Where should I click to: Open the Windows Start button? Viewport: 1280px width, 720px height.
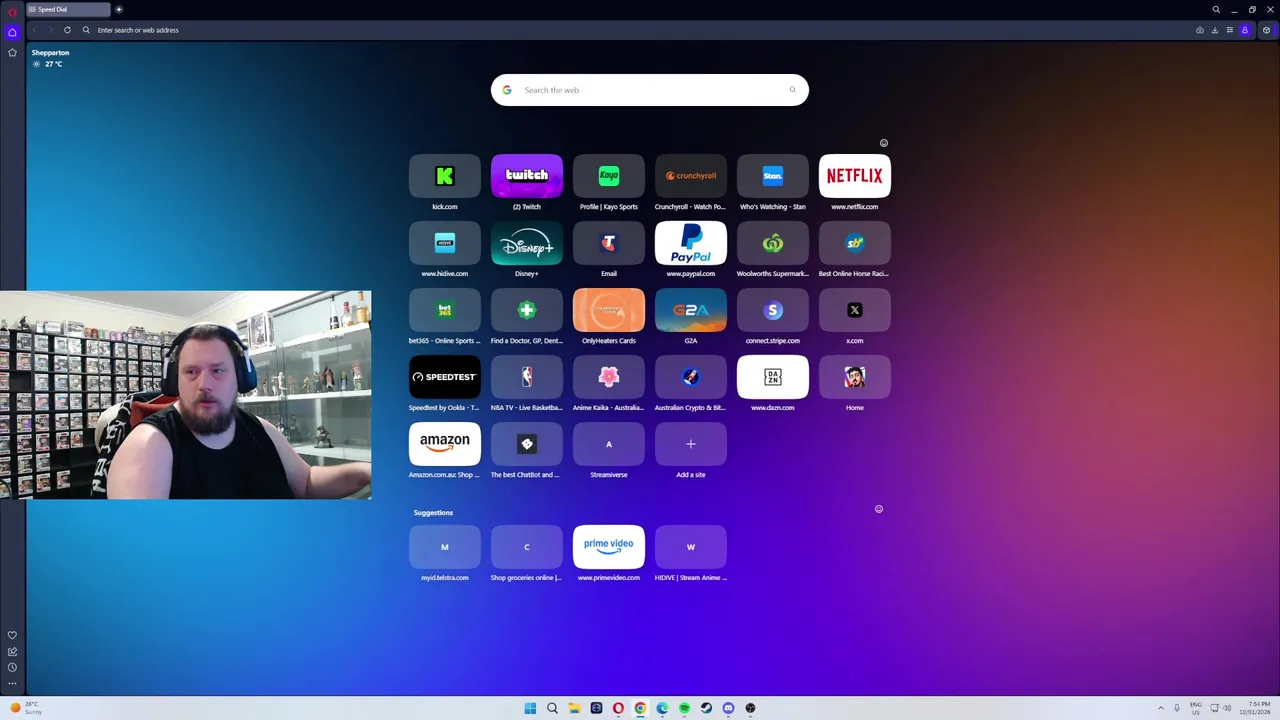click(530, 708)
